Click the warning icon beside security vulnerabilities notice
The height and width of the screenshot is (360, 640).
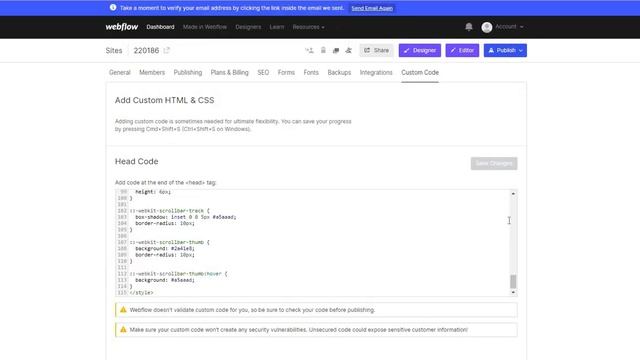tap(123, 329)
